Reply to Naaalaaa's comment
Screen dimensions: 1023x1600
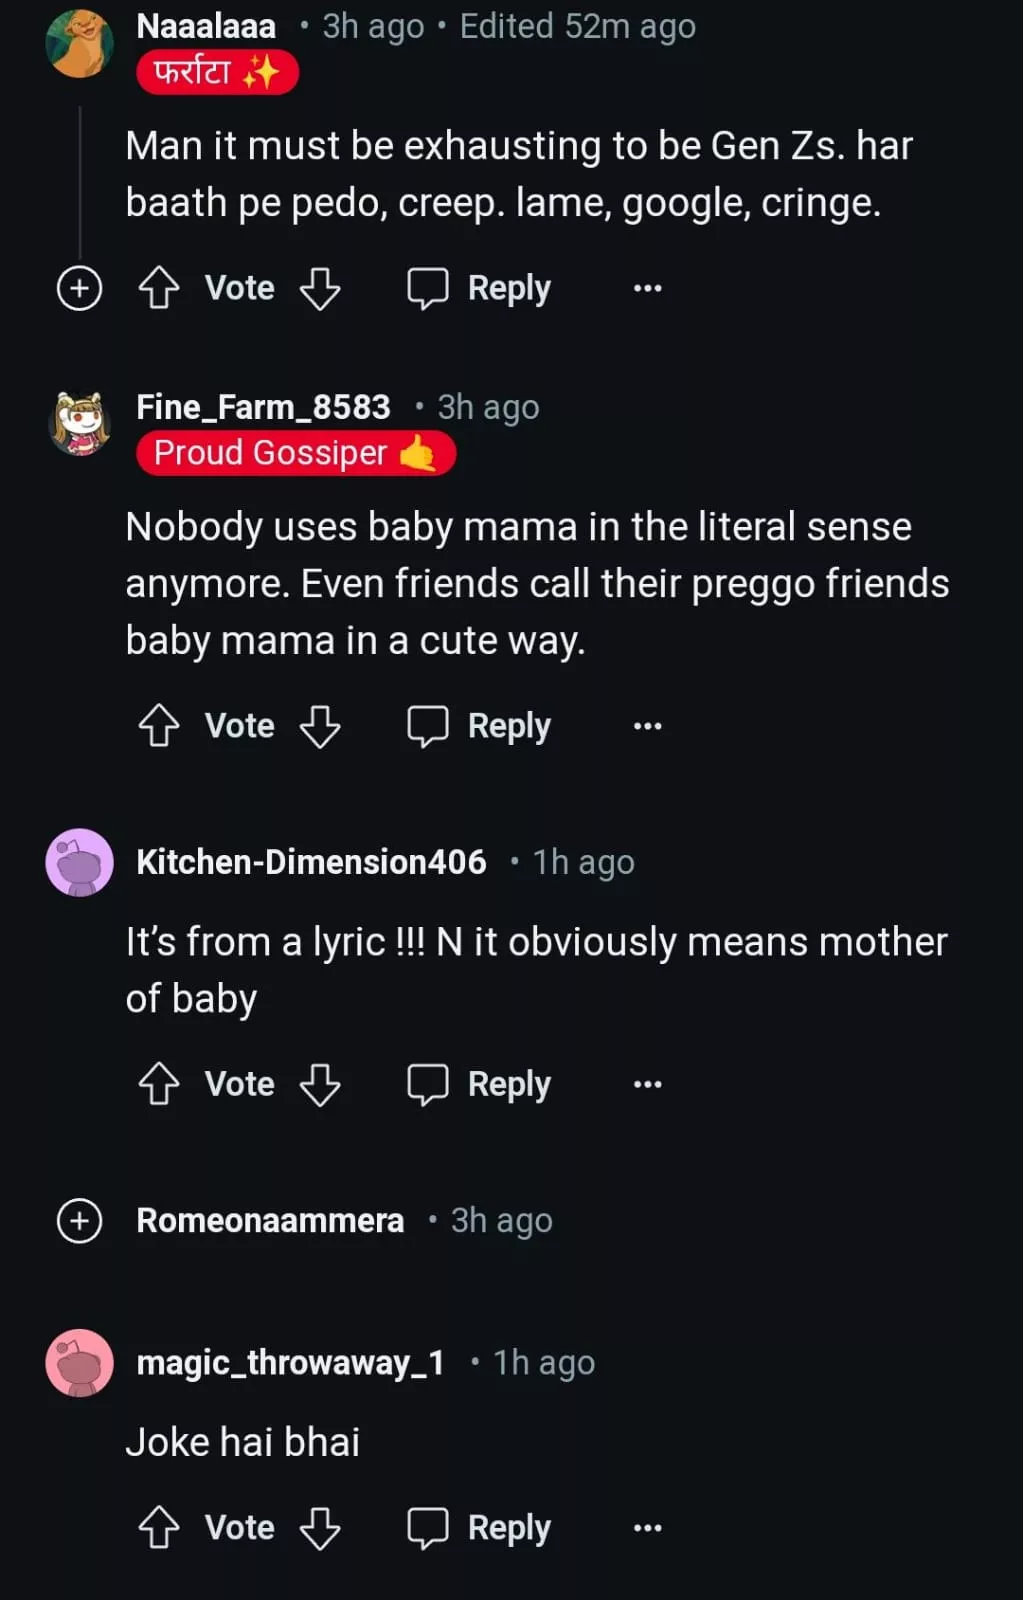(x=479, y=288)
